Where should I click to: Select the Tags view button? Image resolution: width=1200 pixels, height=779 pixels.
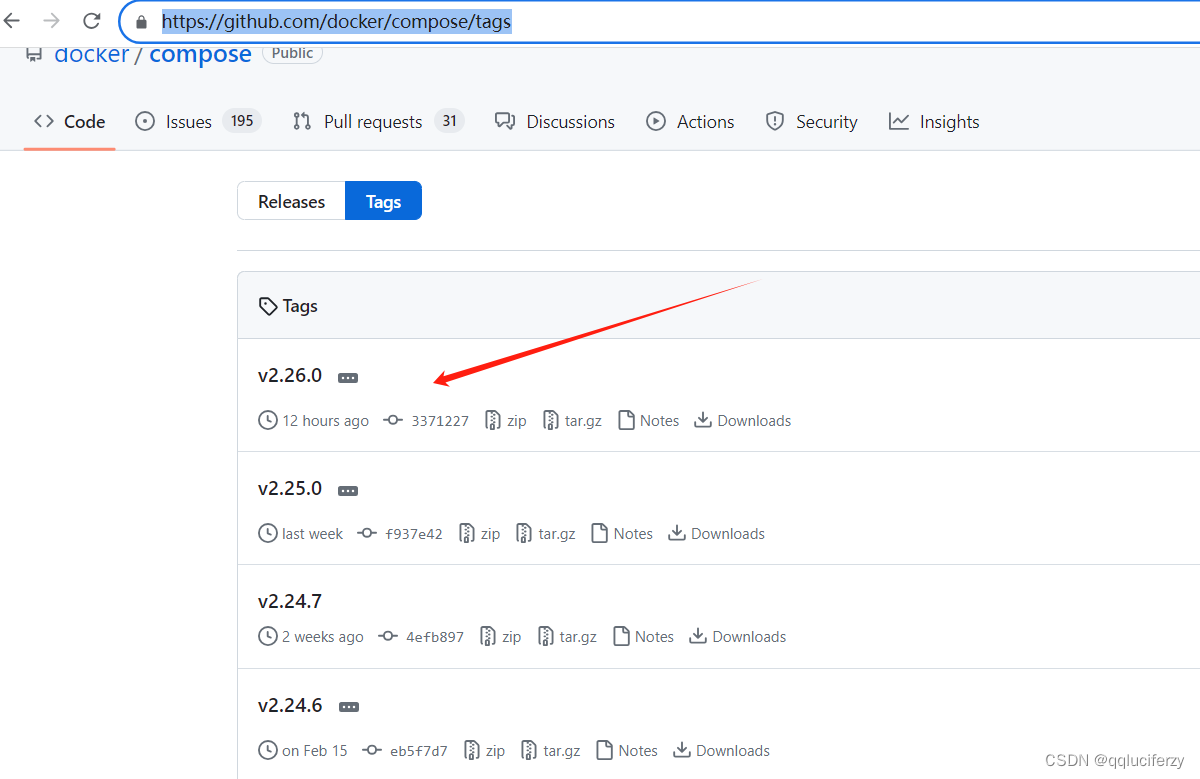383,201
